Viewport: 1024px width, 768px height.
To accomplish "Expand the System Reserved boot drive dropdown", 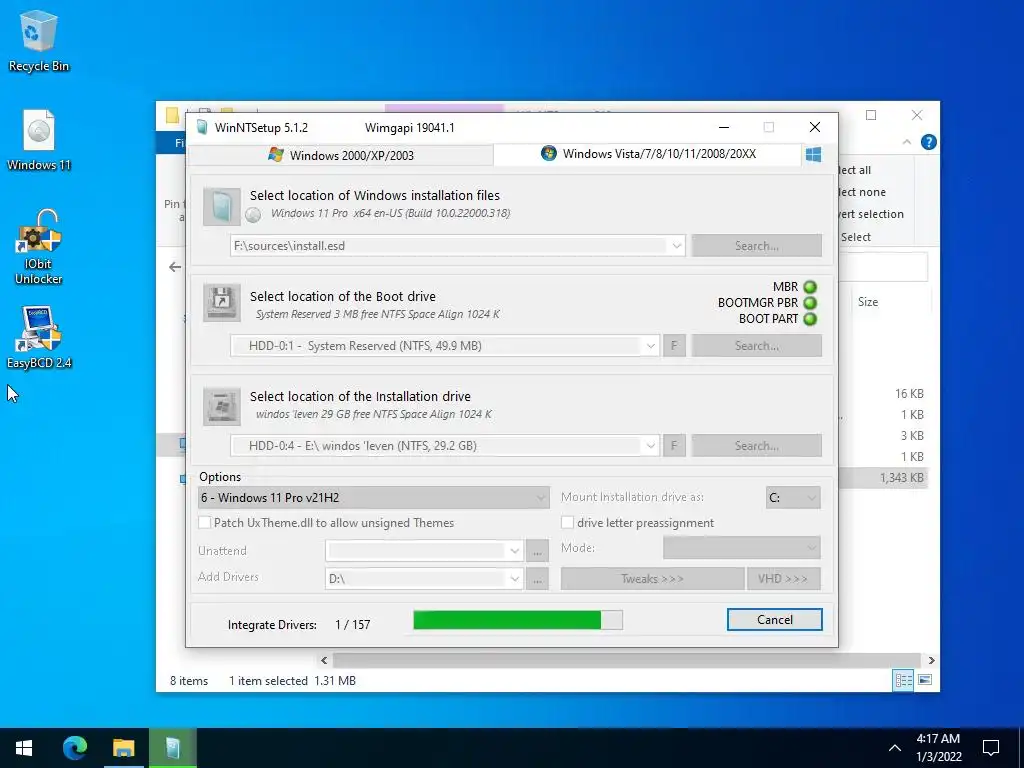I will [x=650, y=346].
